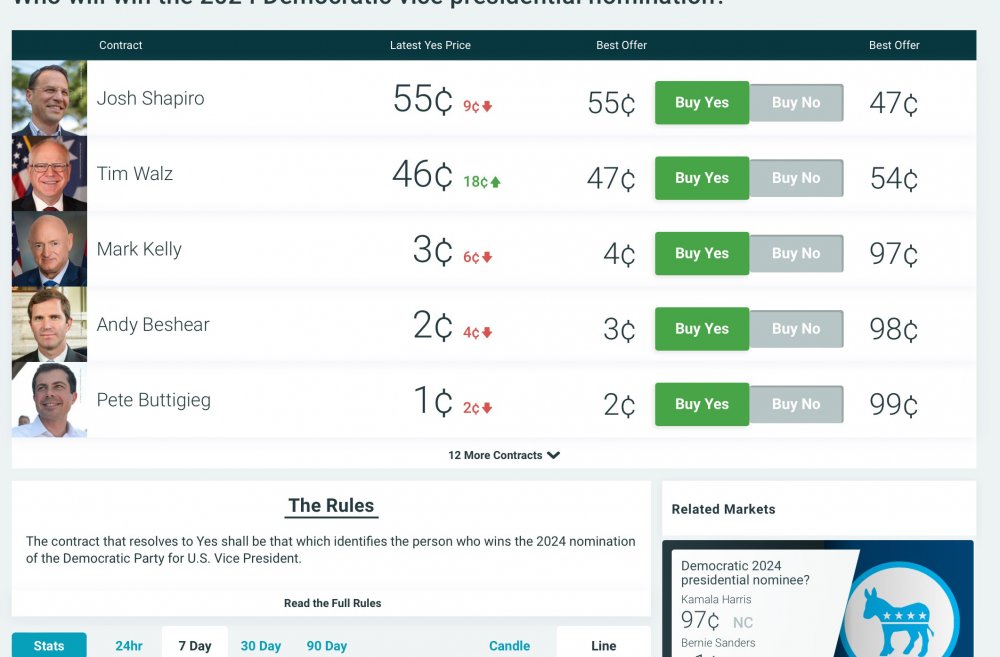Click red down arrow beside Josh Shapiro price
1000x657 pixels.
[x=487, y=106]
